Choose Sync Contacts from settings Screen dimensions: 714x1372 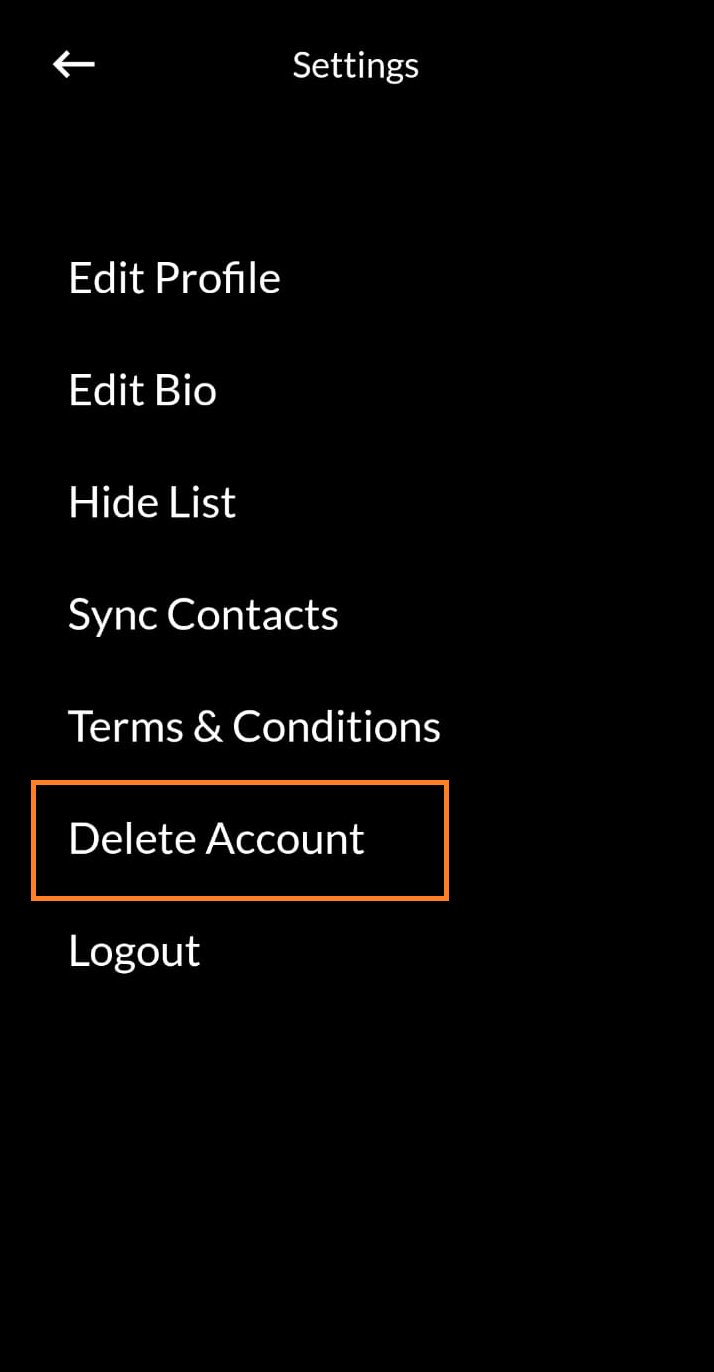pos(203,614)
